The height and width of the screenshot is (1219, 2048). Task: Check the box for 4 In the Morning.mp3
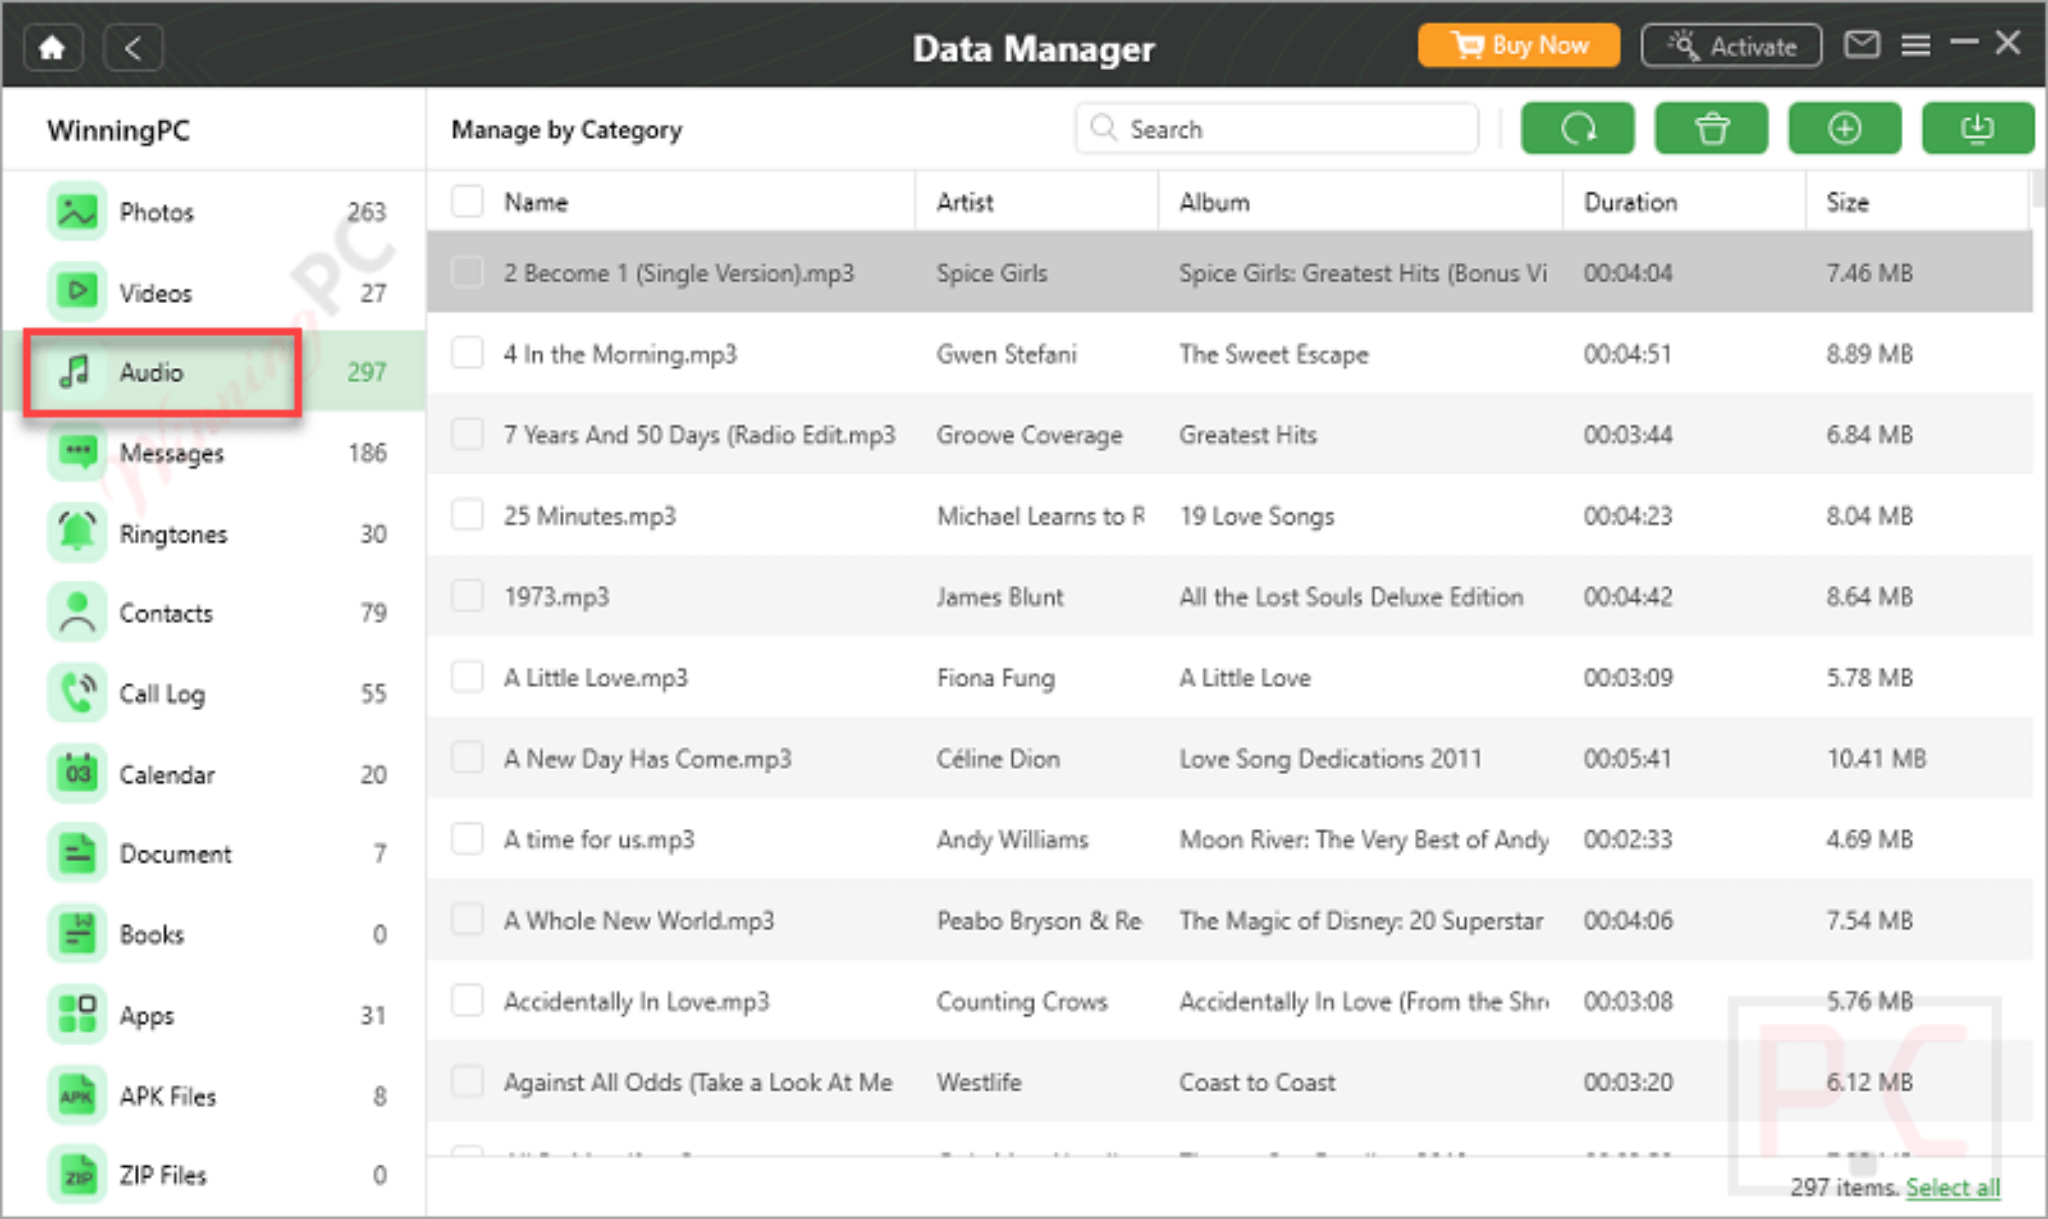[467, 353]
